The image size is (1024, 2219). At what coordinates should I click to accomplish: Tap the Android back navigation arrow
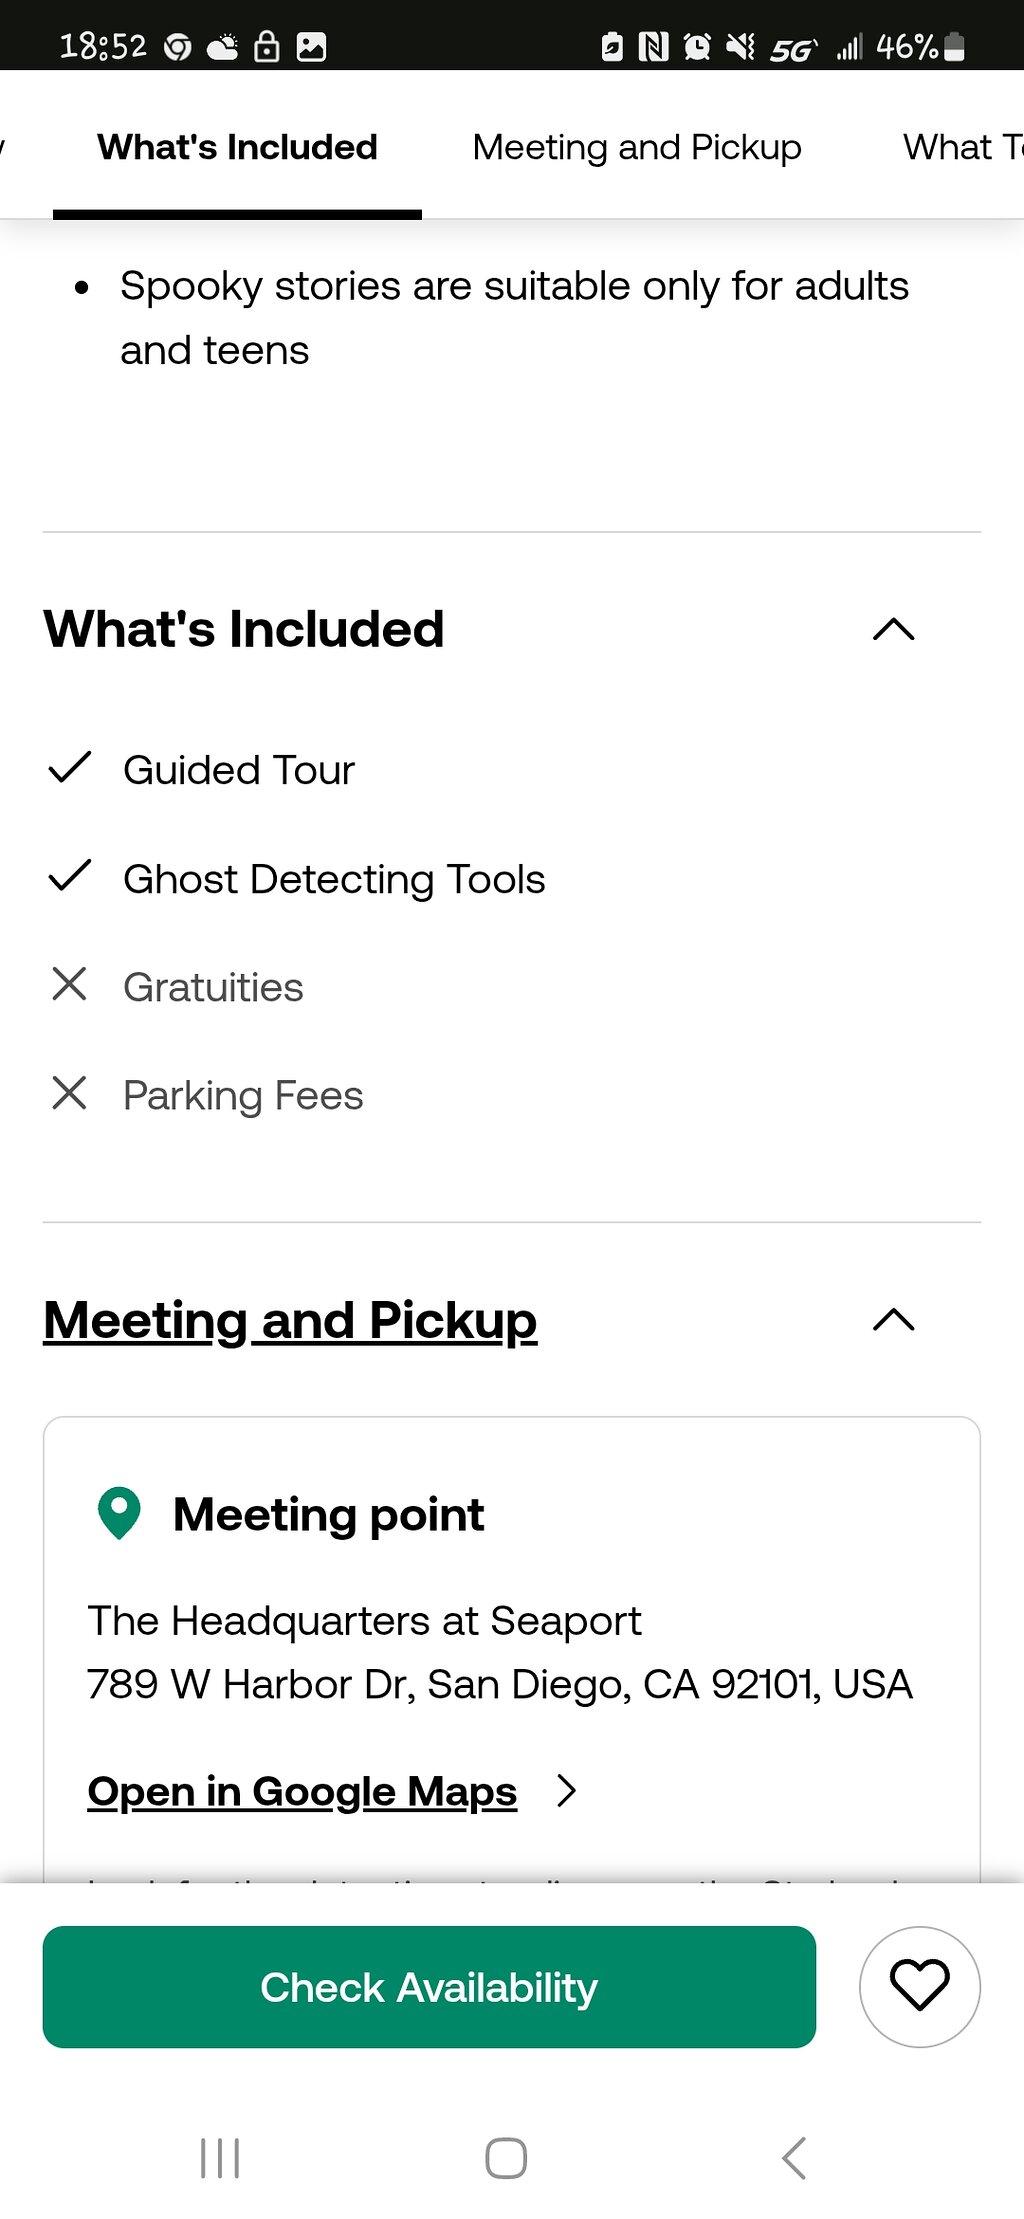[794, 2158]
